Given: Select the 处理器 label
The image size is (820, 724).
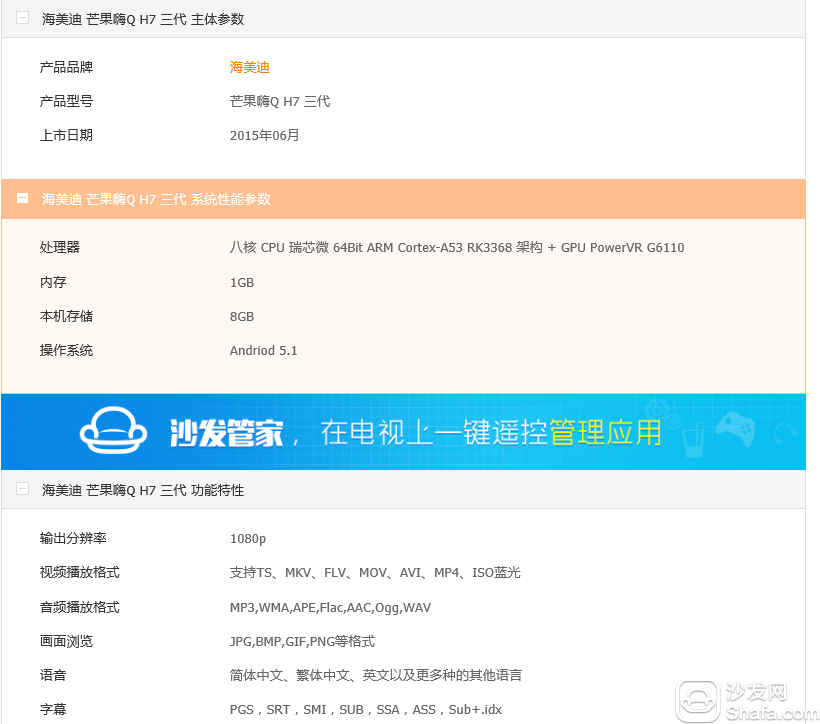Looking at the screenshot, I should pos(60,247).
